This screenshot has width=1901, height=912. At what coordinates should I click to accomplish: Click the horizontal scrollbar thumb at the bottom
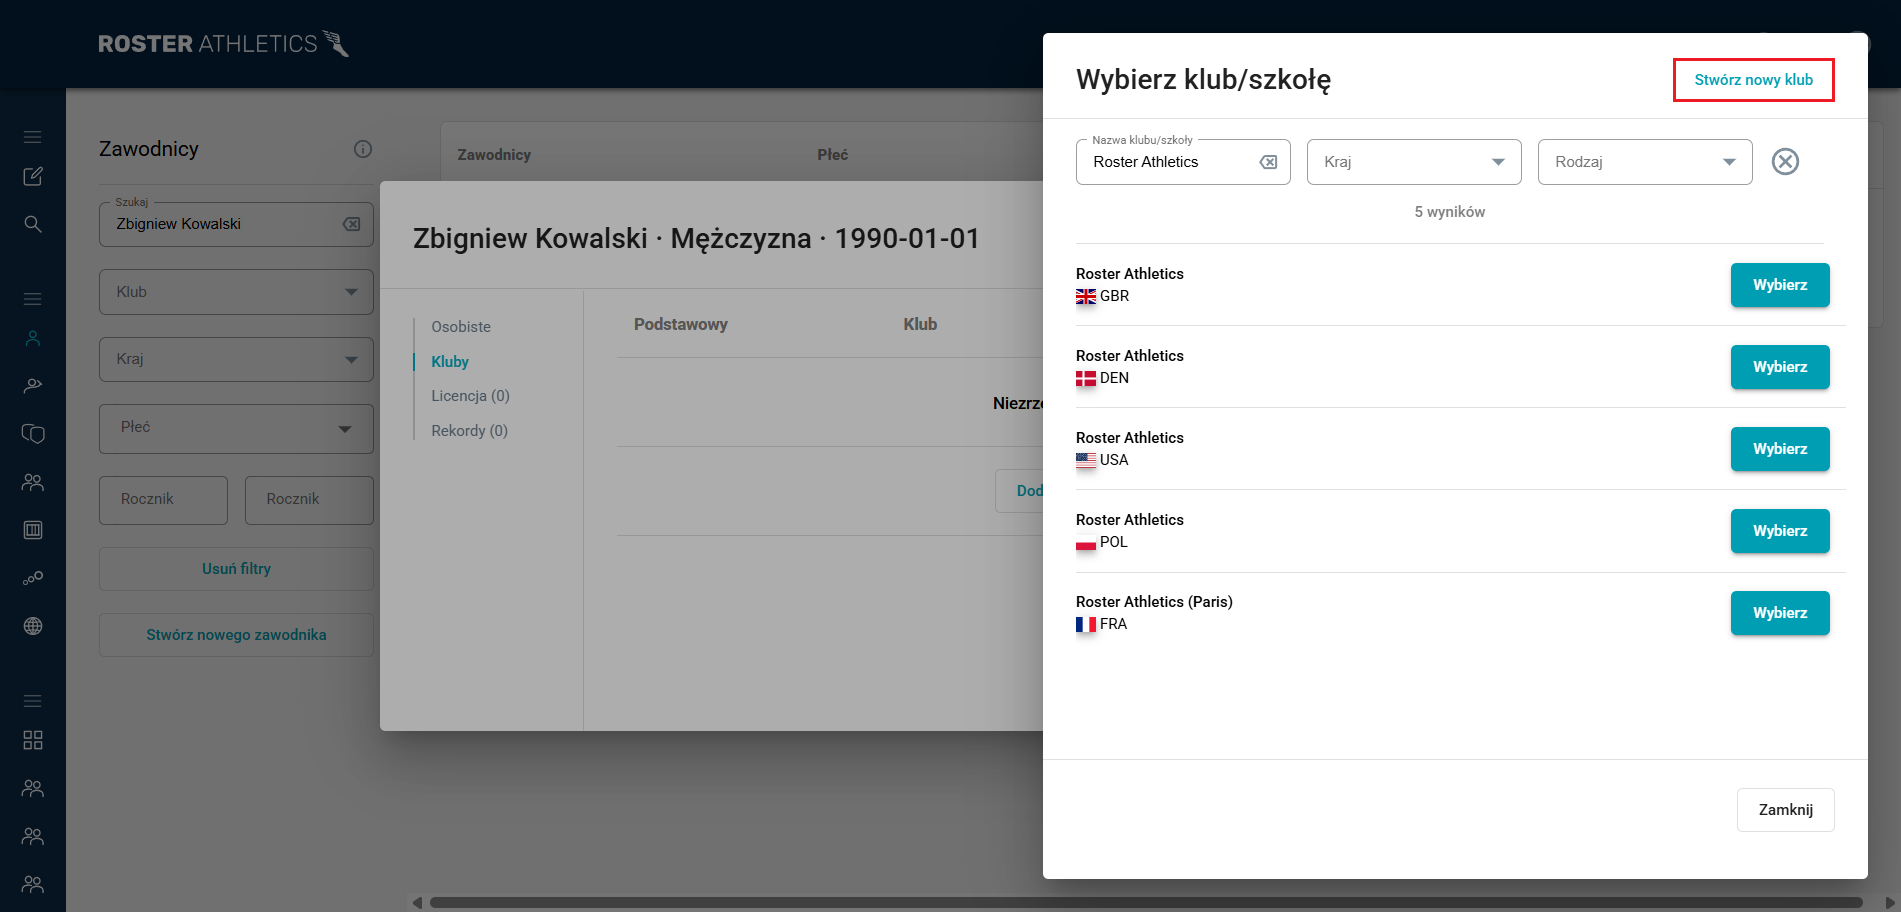[x=1146, y=903]
